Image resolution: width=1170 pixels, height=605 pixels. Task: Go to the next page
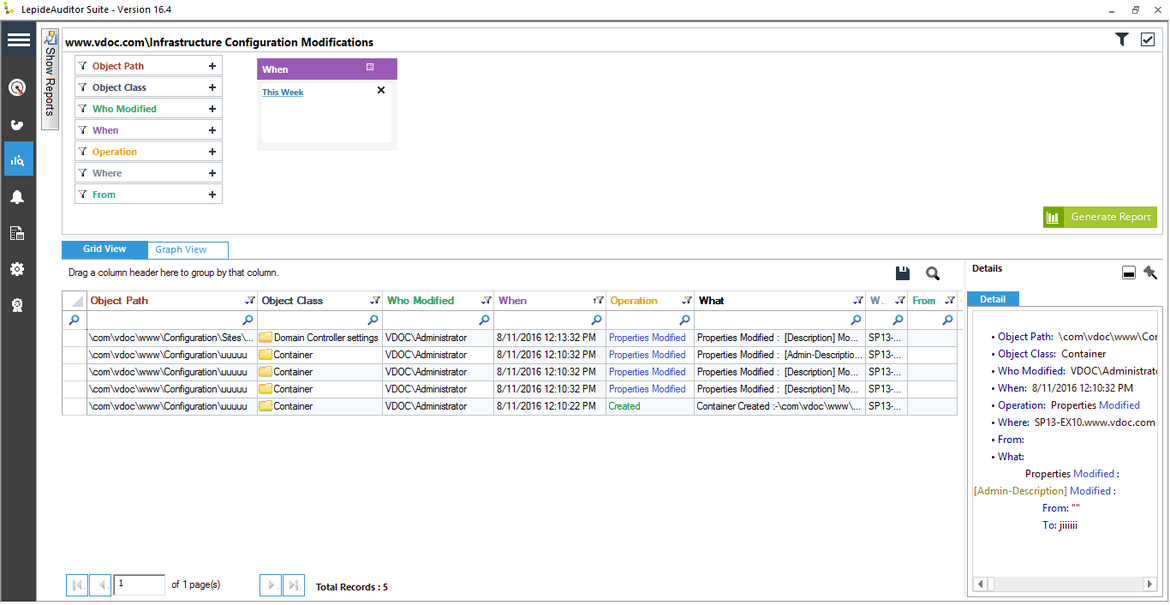click(x=270, y=585)
